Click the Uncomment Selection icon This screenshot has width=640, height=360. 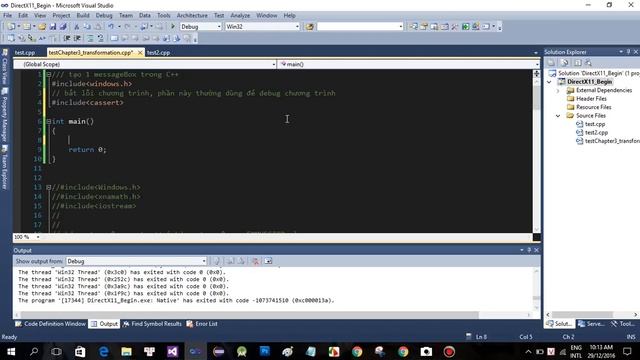pyautogui.click(x=100, y=38)
